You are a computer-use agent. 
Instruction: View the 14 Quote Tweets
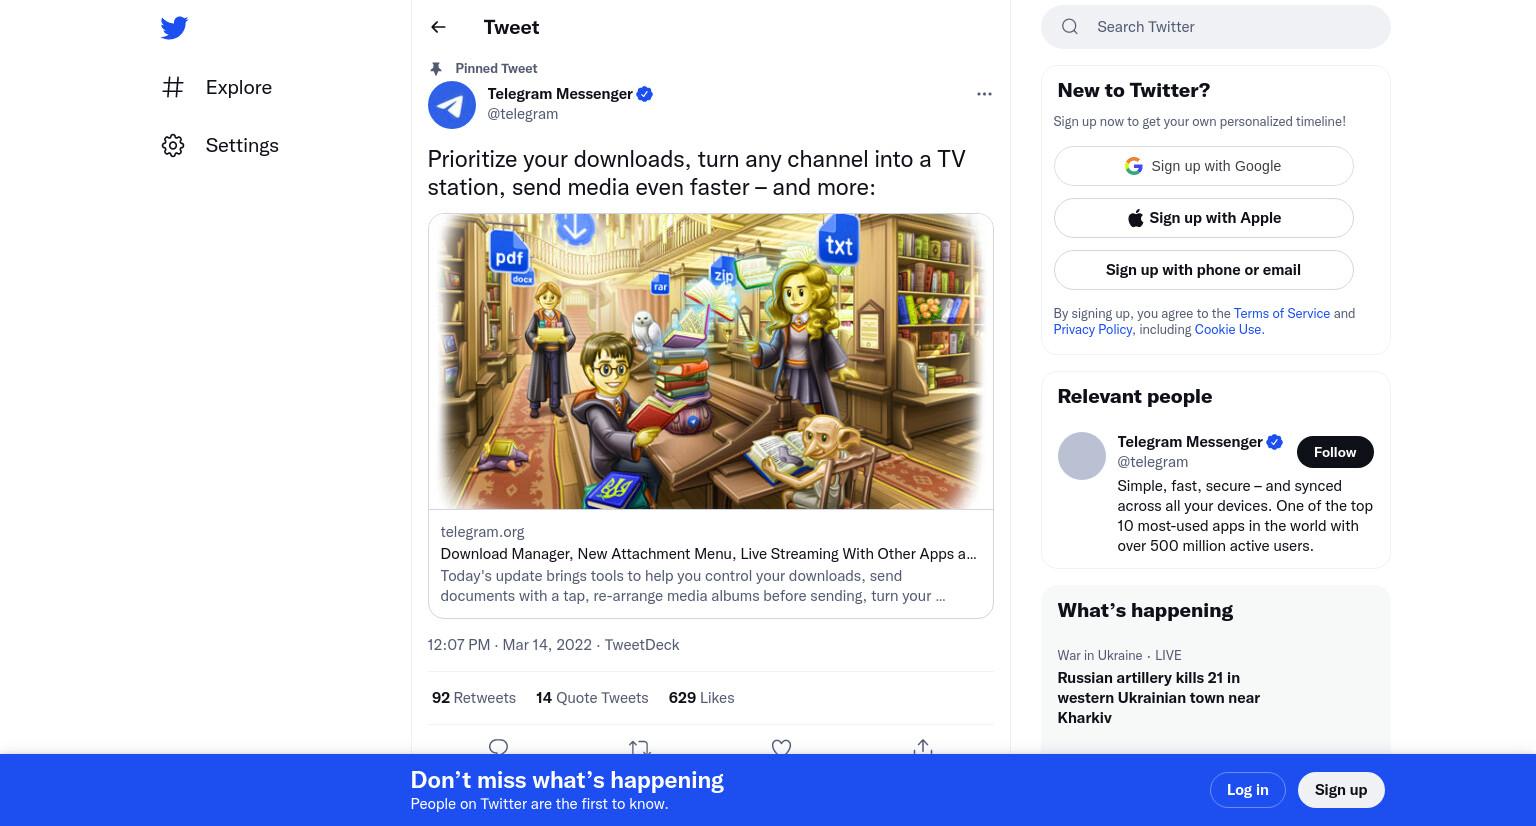[x=592, y=698]
